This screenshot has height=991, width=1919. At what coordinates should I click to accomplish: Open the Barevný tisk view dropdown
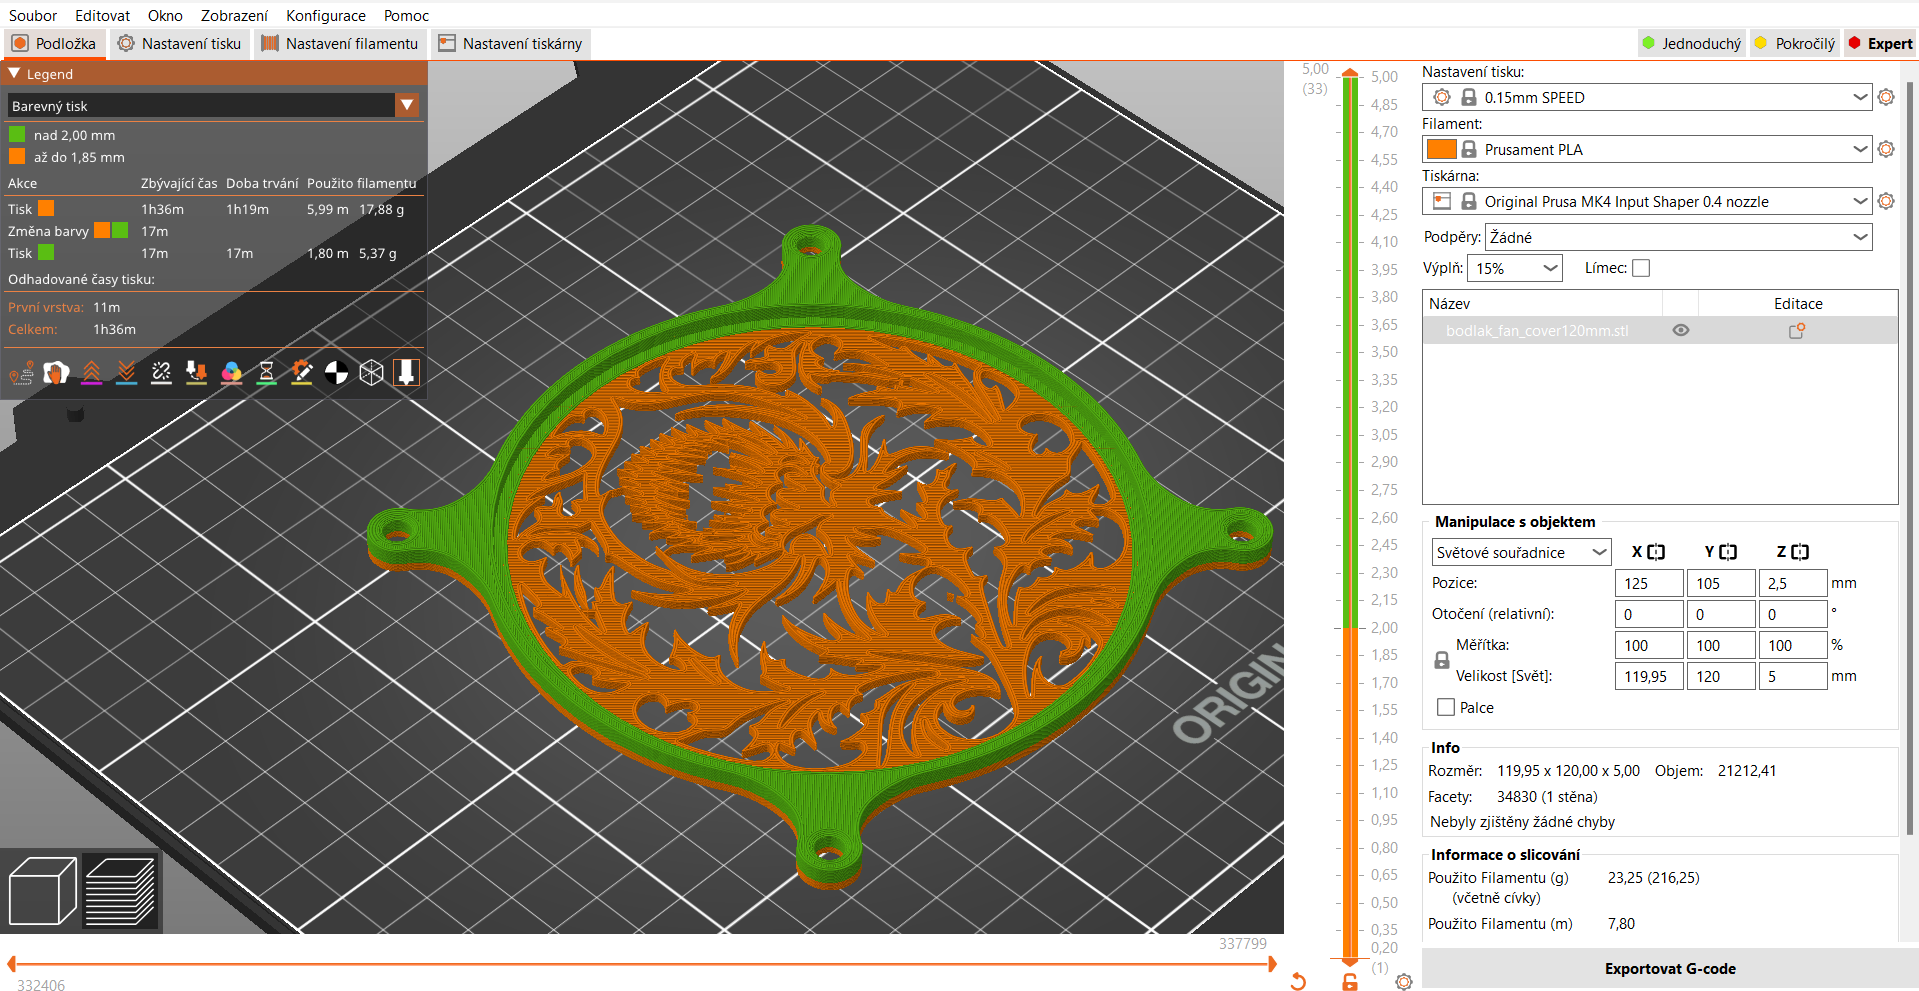pyautogui.click(x=213, y=106)
